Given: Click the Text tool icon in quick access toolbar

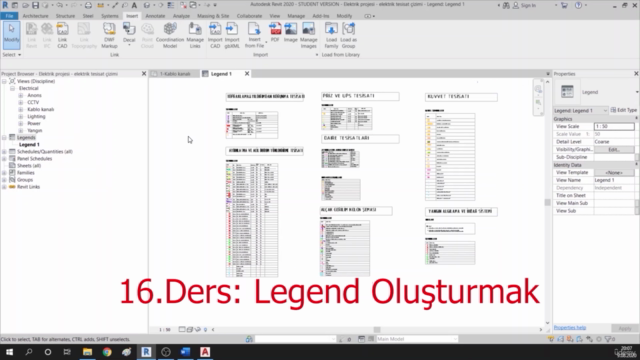Looking at the screenshot, I should (134, 5).
